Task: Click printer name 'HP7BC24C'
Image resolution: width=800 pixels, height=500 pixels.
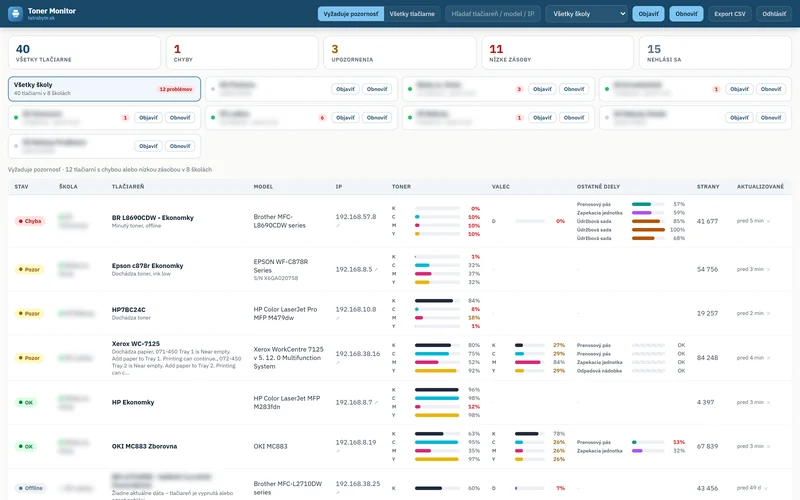Action: [x=129, y=310]
